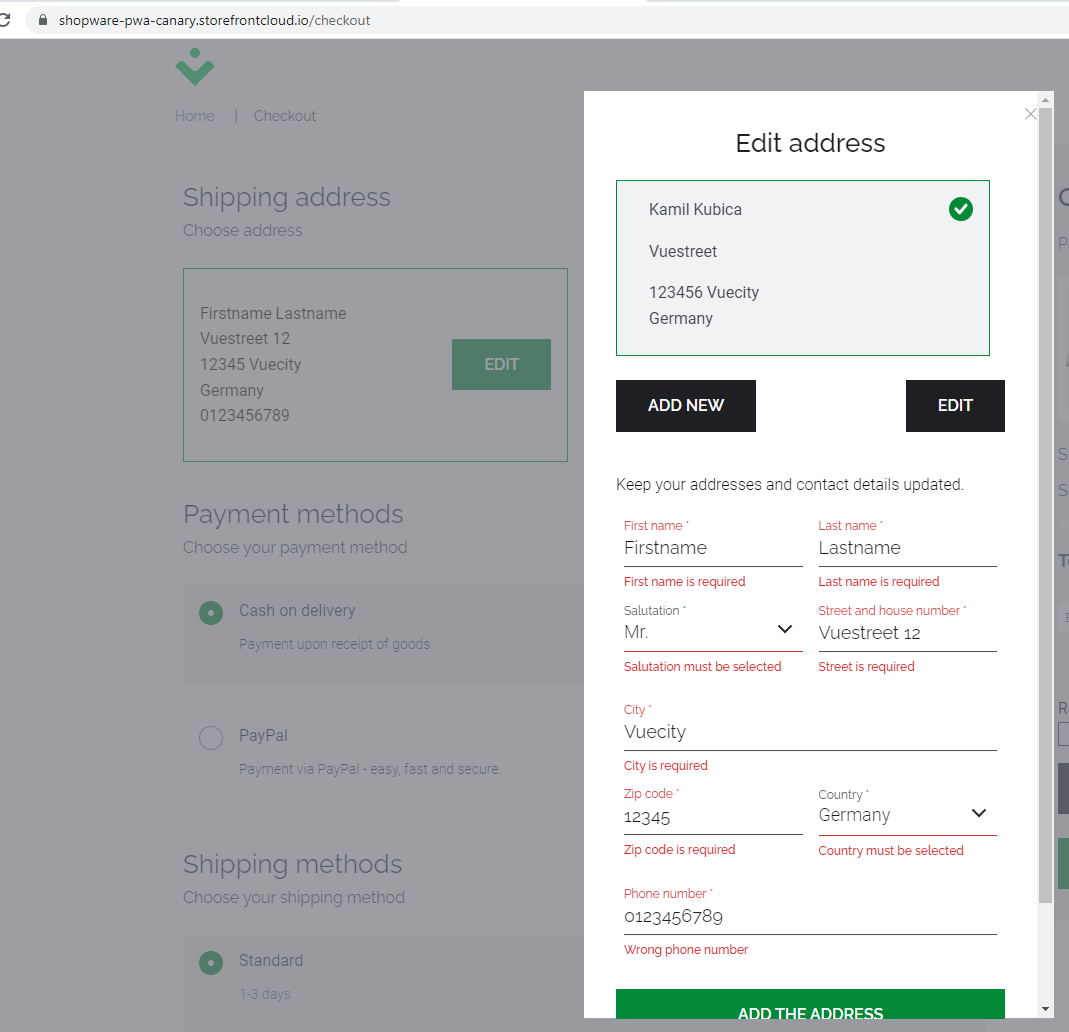1069x1032 pixels.
Task: Click the Vue Storefront logo icon
Action: coord(195,67)
